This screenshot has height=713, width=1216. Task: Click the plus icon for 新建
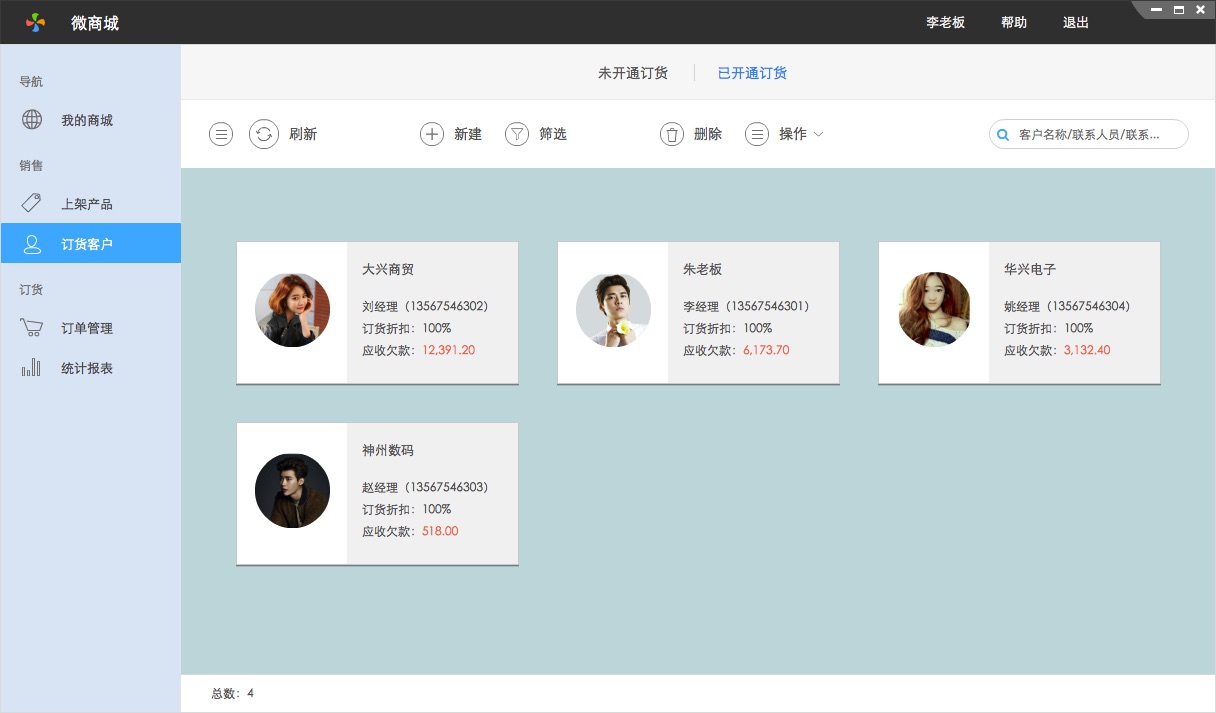pyautogui.click(x=431, y=134)
